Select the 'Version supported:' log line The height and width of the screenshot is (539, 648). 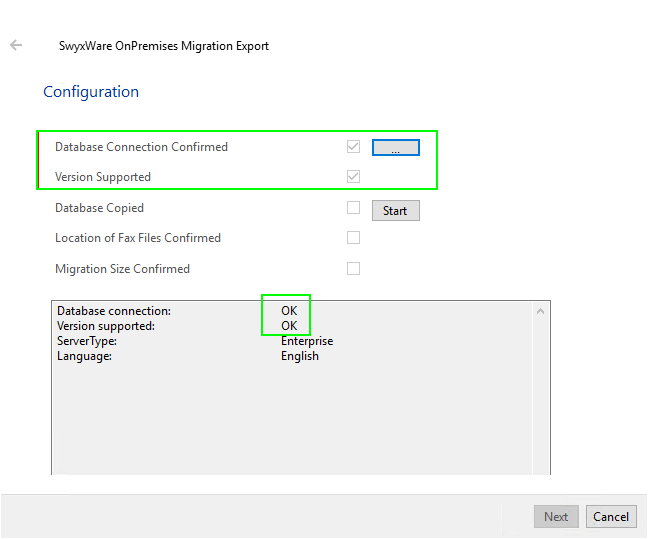(106, 326)
